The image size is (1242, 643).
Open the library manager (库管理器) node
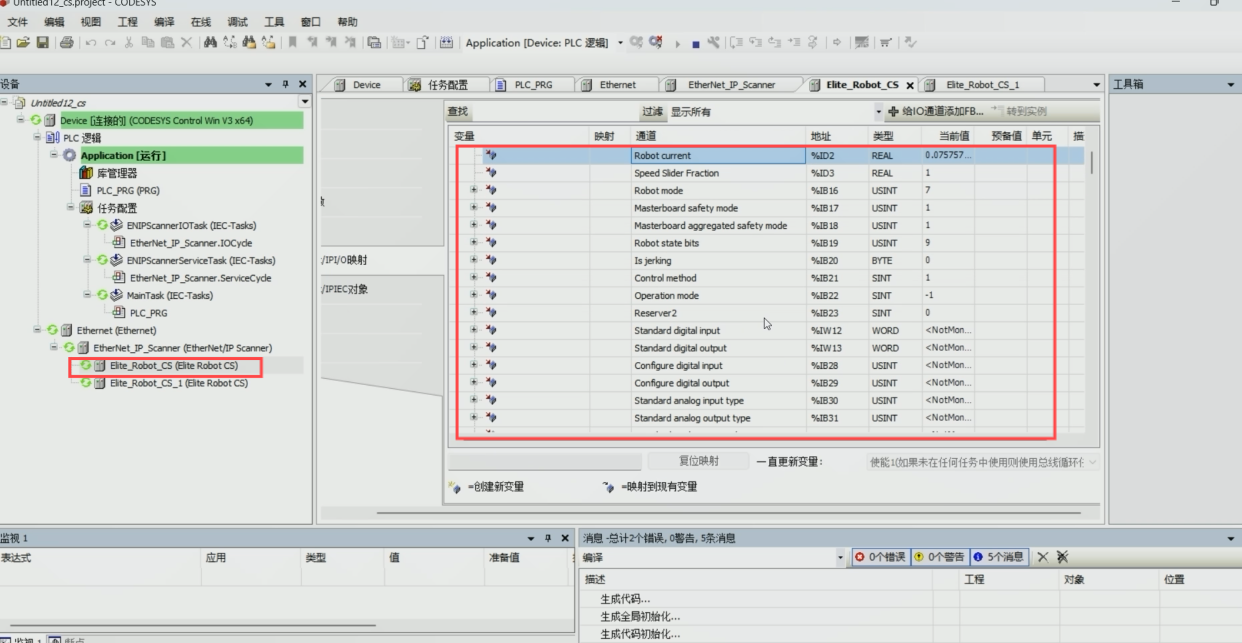point(116,173)
